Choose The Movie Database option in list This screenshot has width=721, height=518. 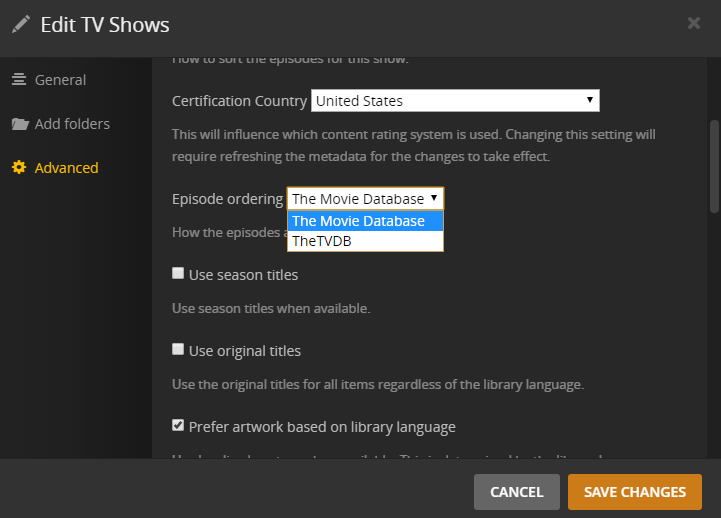tap(365, 221)
